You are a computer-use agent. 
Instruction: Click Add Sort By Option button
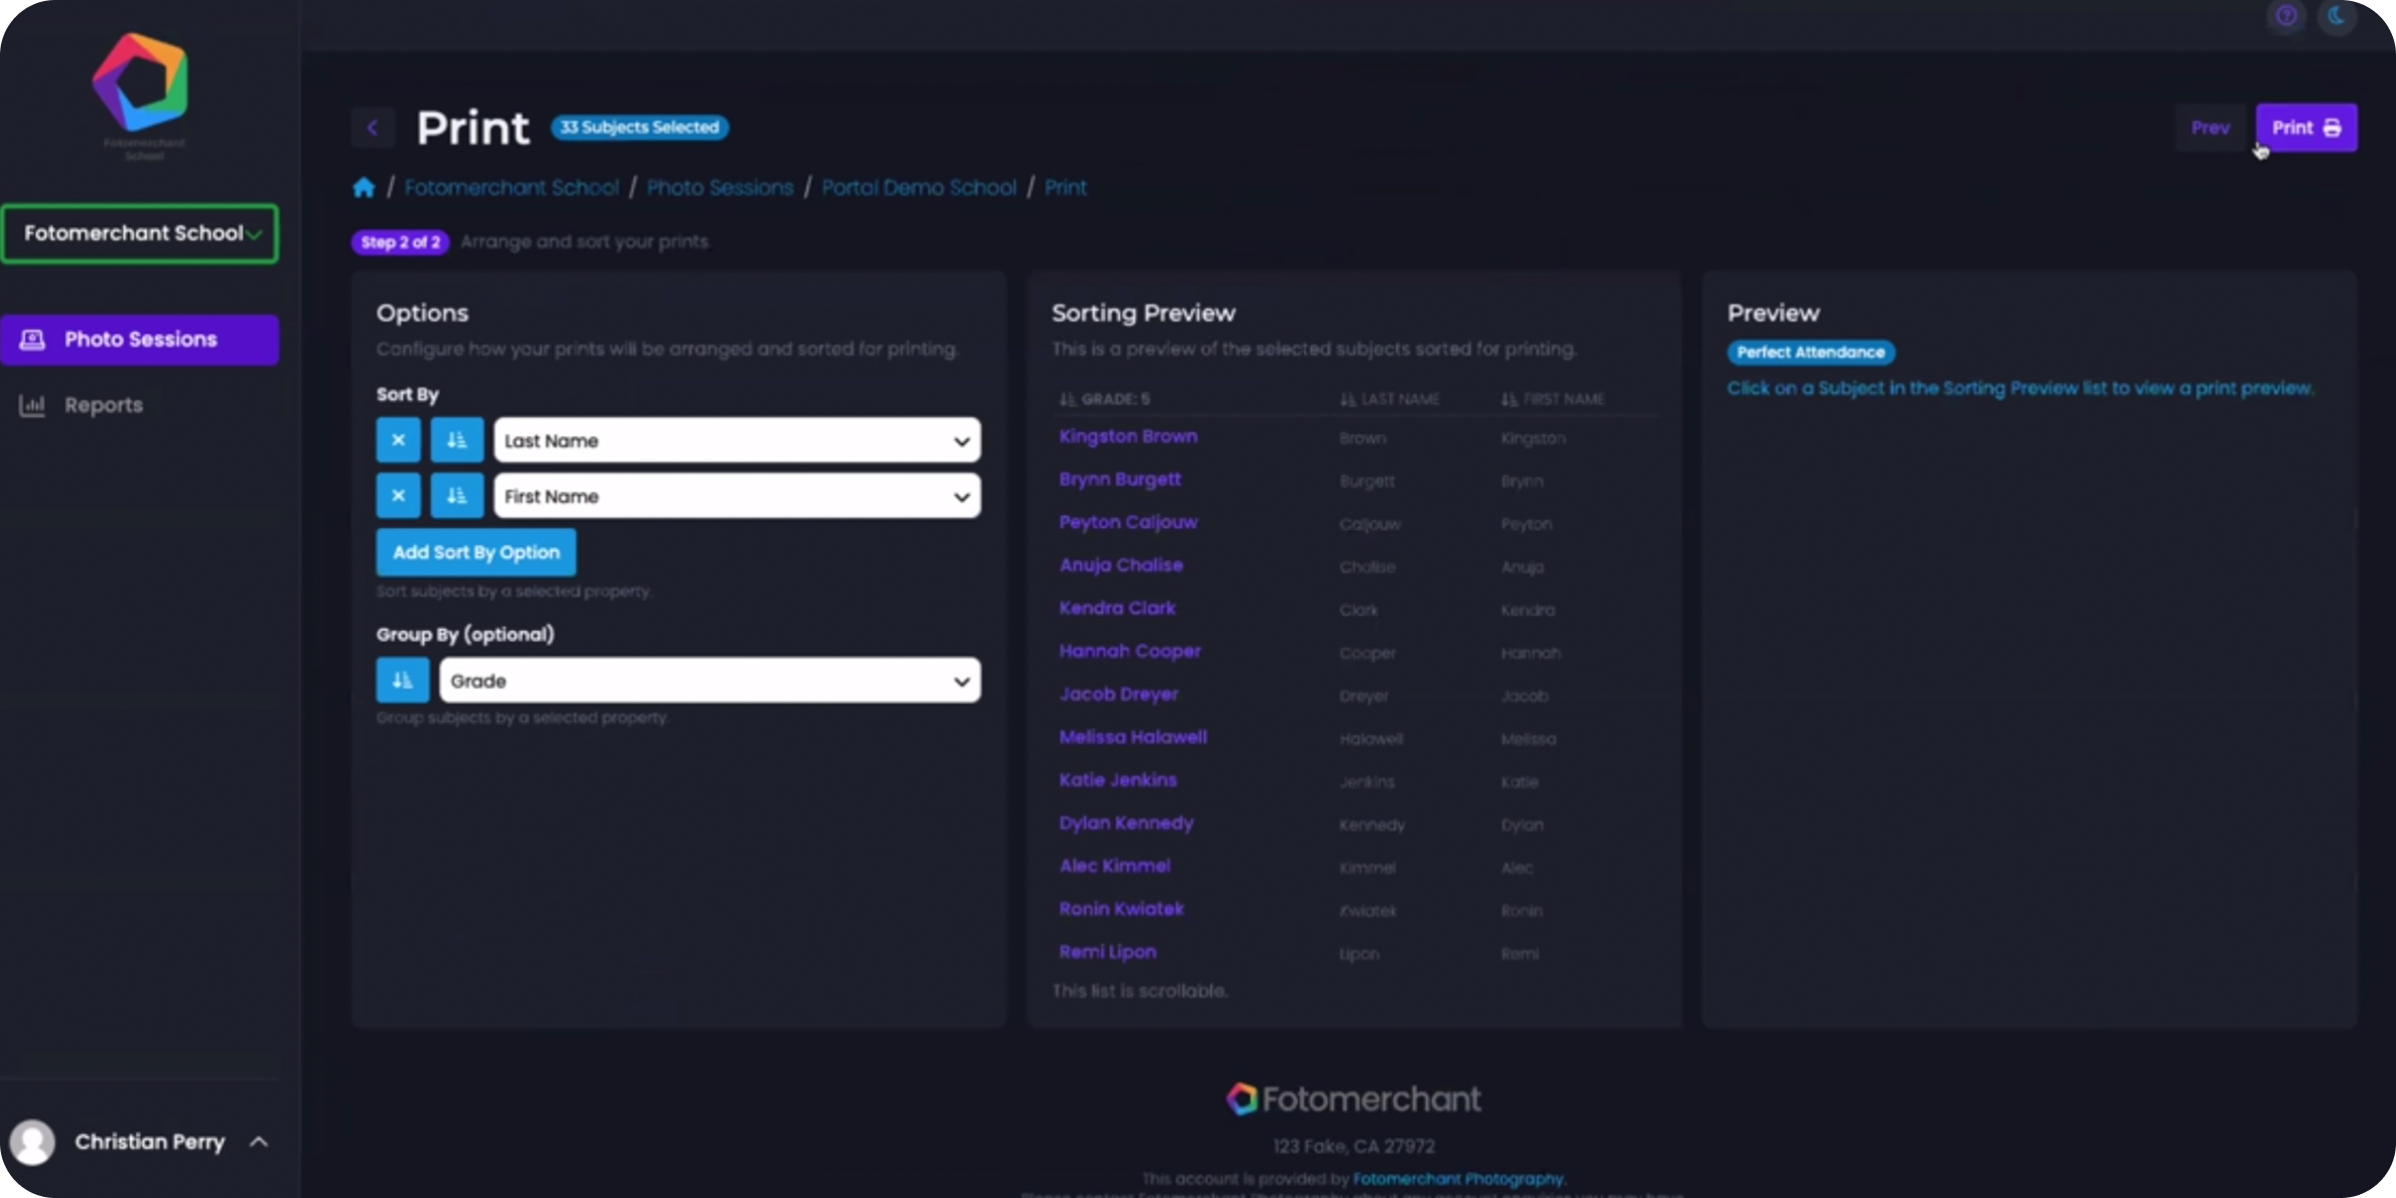click(476, 553)
